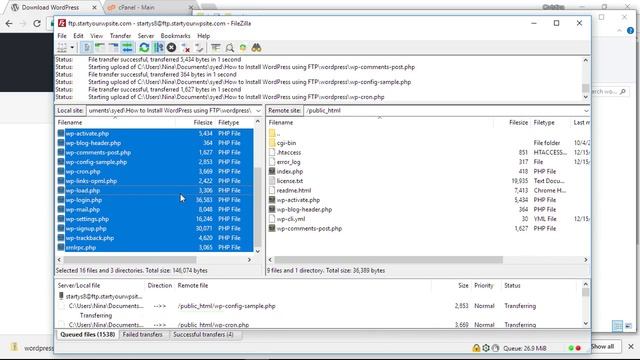Image resolution: width=640 pixels, height=360 pixels.
Task: Click the gear icon in status bar
Action: [x=486, y=348]
